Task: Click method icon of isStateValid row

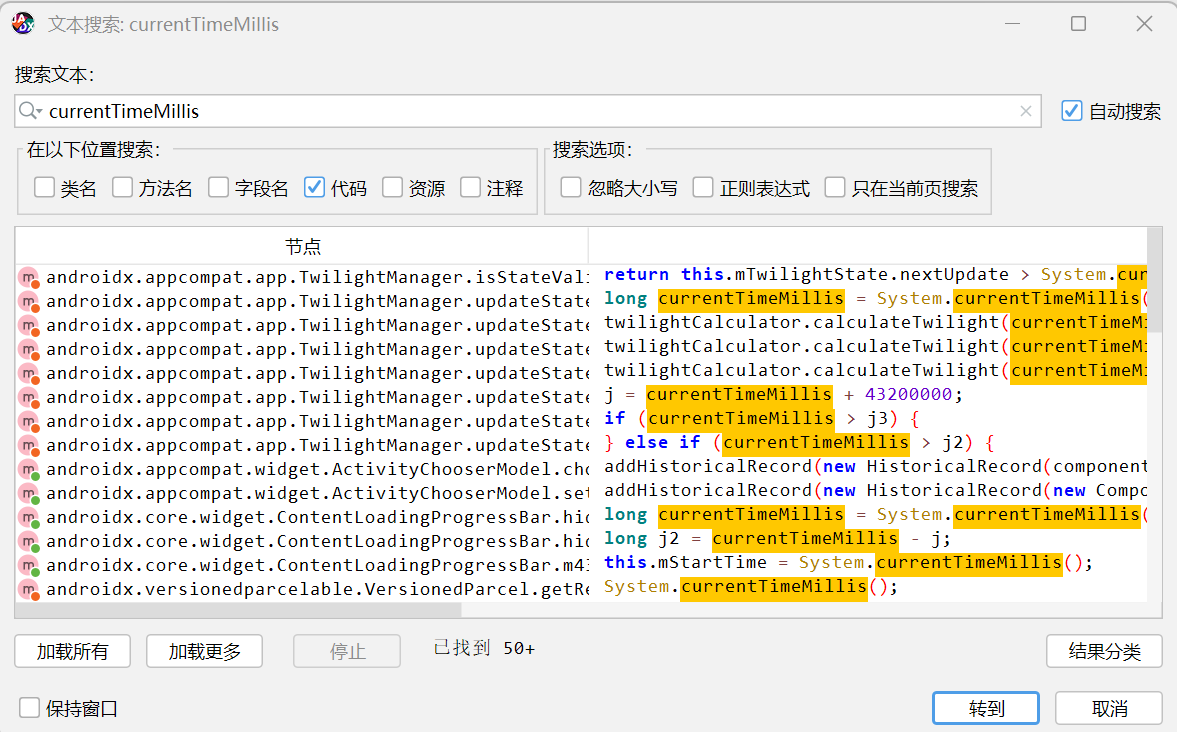Action: [28, 278]
